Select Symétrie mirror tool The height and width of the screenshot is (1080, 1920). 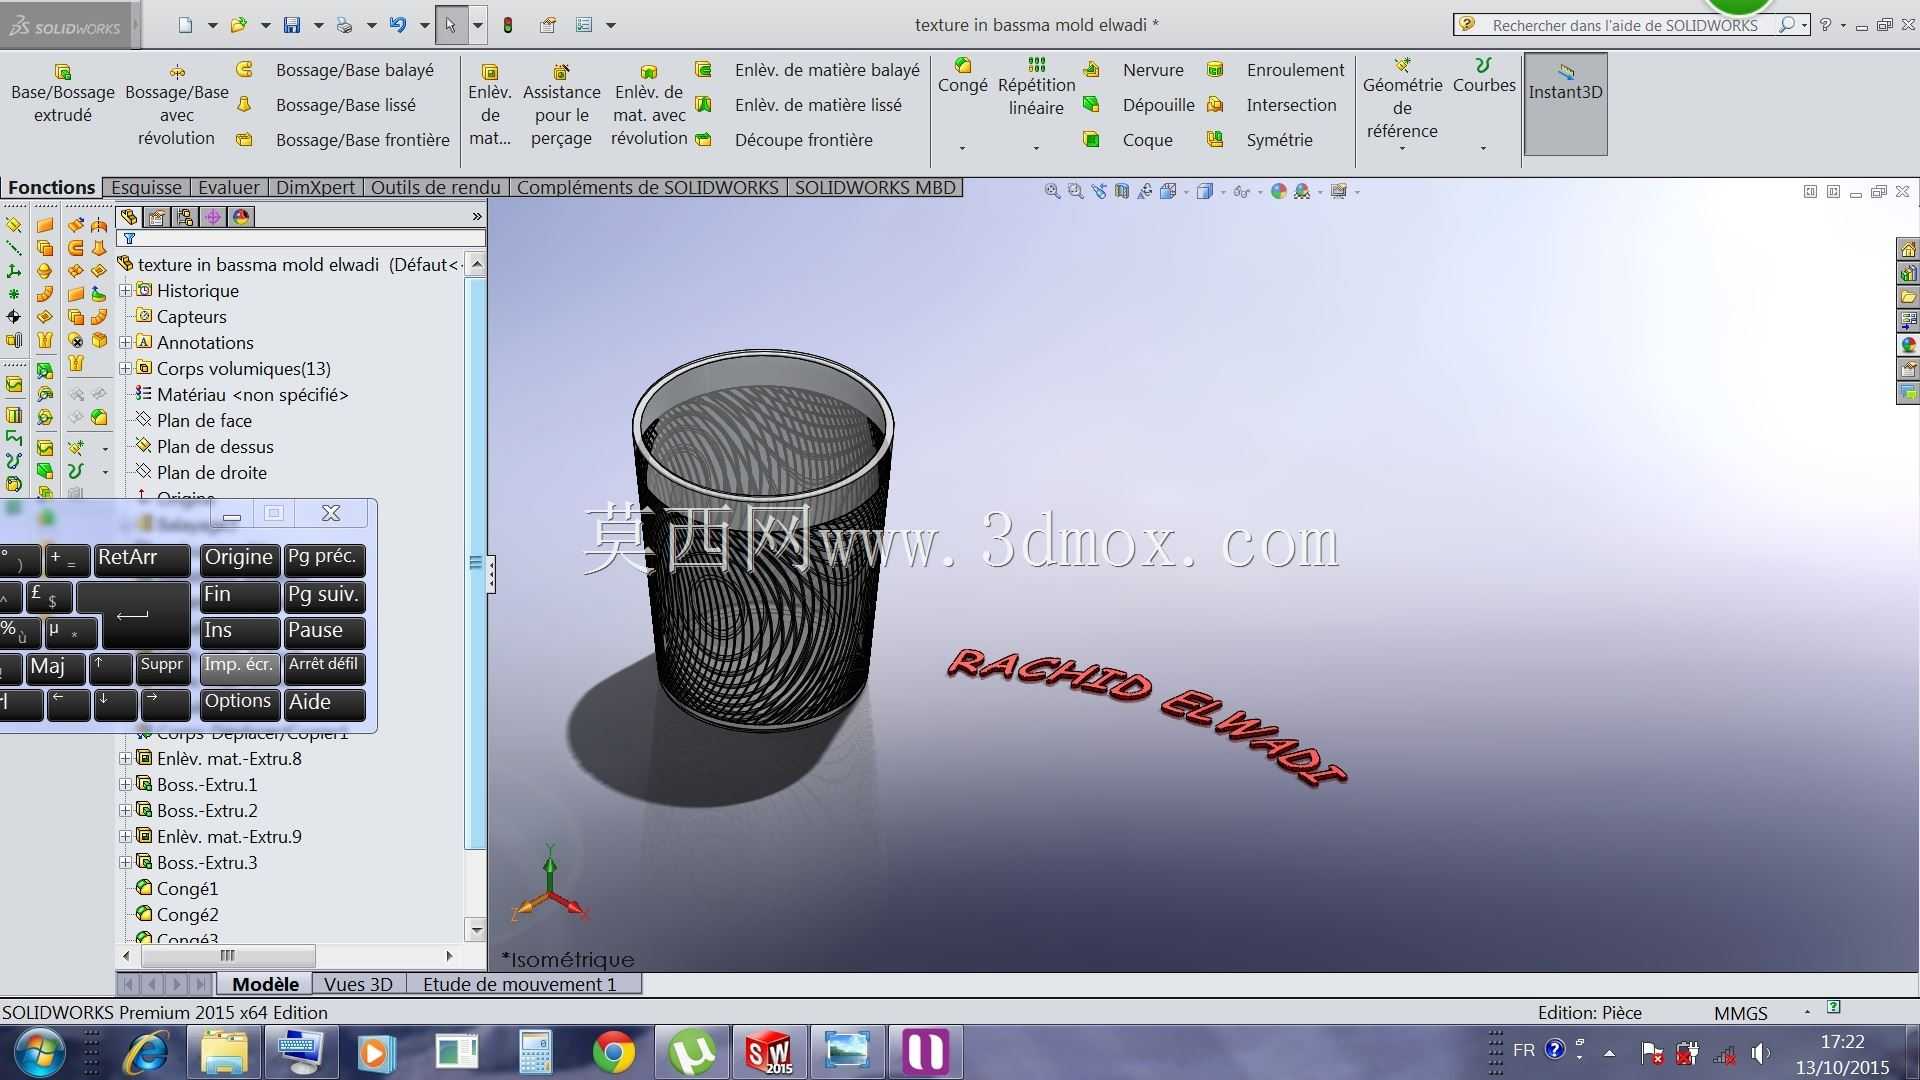(x=1260, y=140)
